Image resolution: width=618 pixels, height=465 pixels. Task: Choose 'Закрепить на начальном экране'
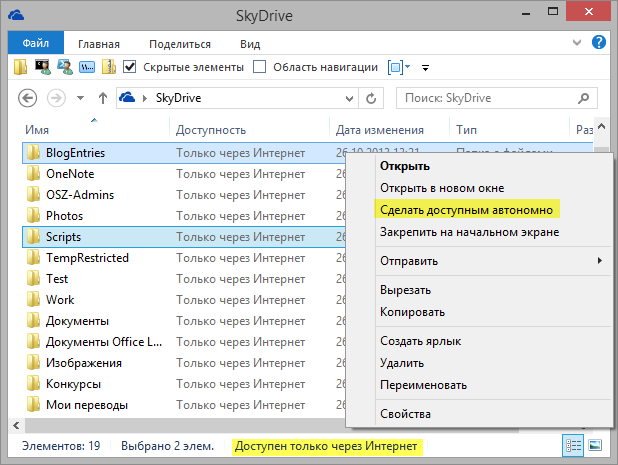[494, 232]
